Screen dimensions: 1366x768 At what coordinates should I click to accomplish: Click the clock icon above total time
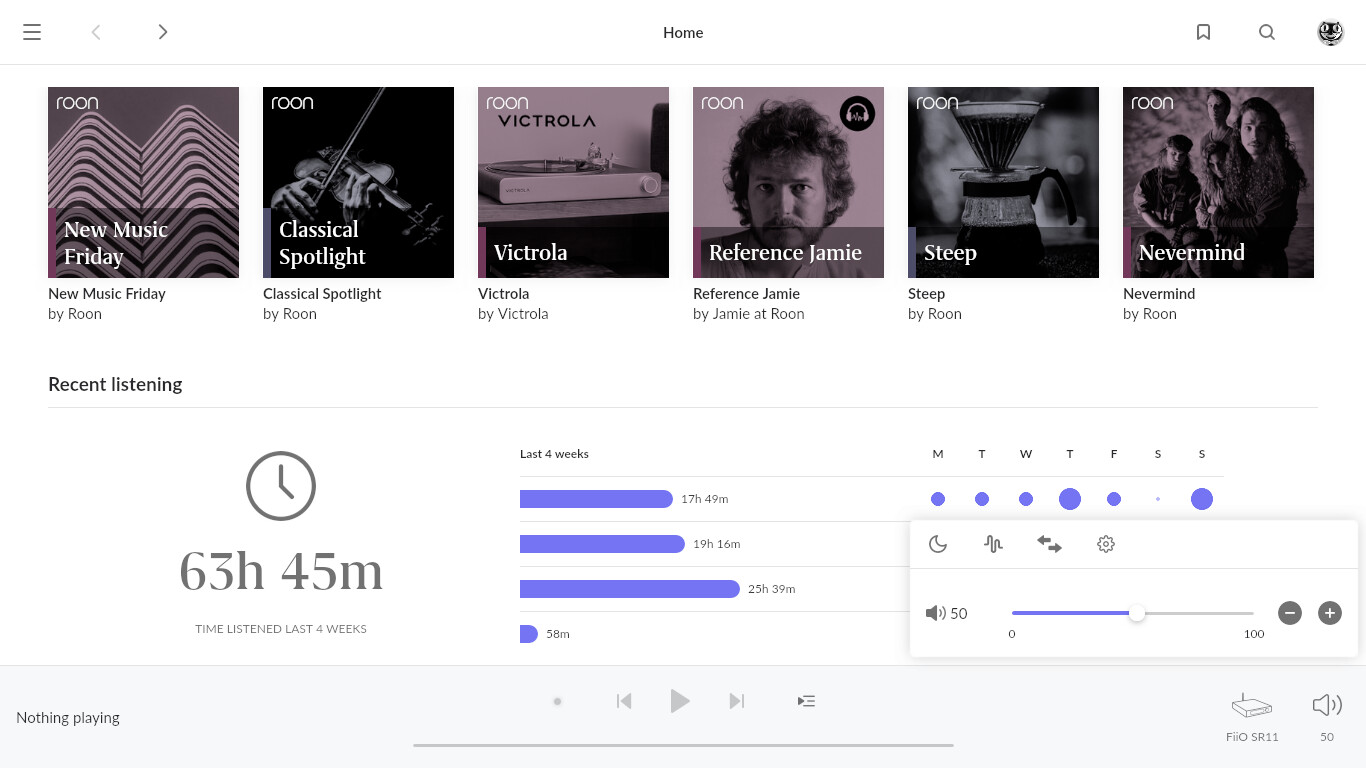[x=281, y=486]
